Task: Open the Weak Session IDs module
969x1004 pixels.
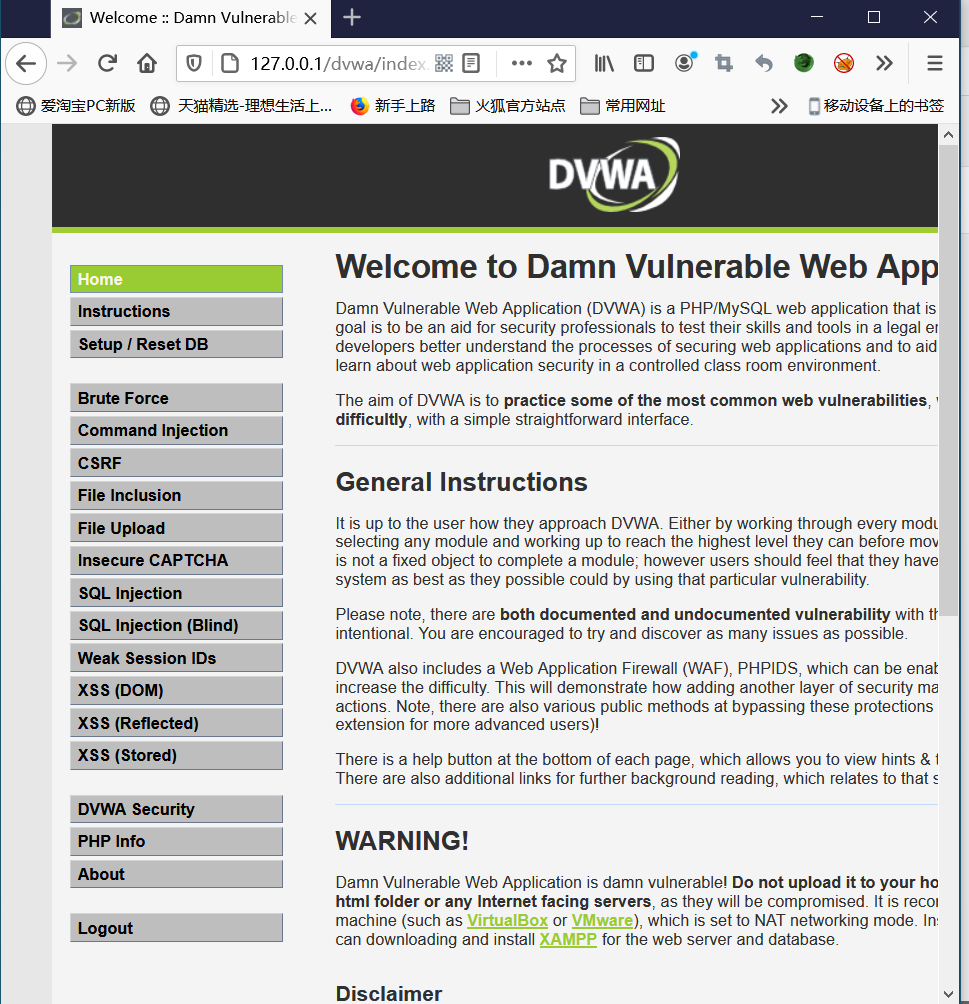Action: click(x=176, y=658)
